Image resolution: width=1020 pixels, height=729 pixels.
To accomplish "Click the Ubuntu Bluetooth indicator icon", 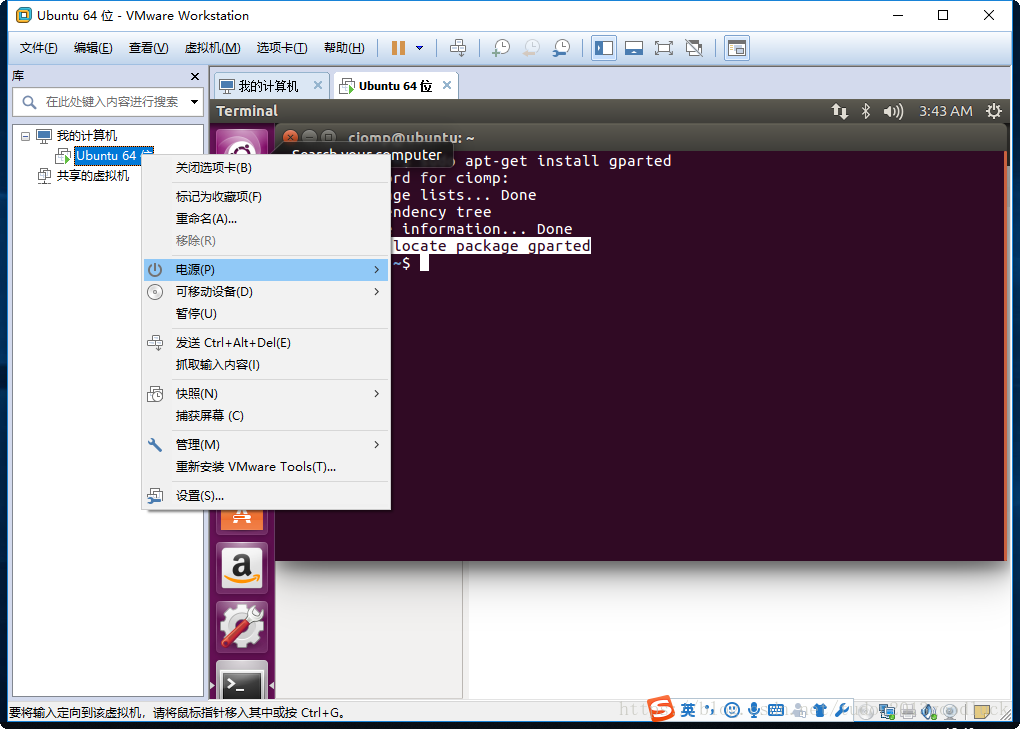I will (866, 111).
